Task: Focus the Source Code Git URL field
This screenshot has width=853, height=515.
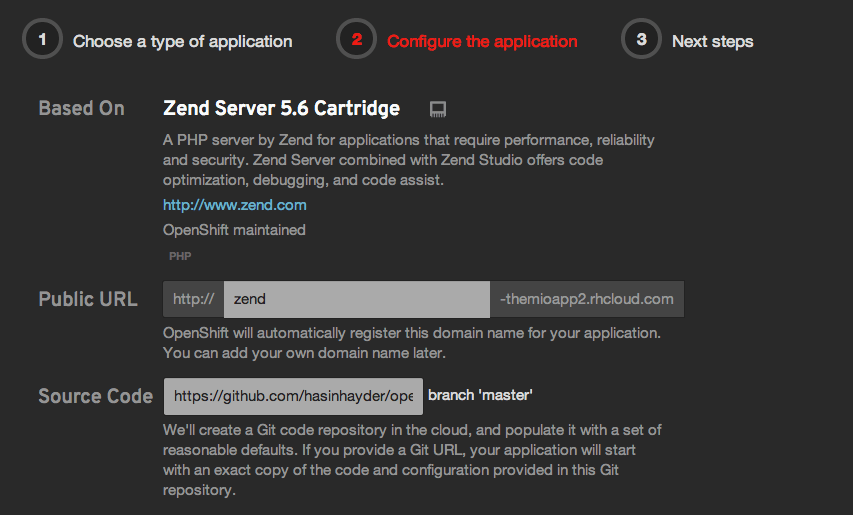Action: pos(293,396)
